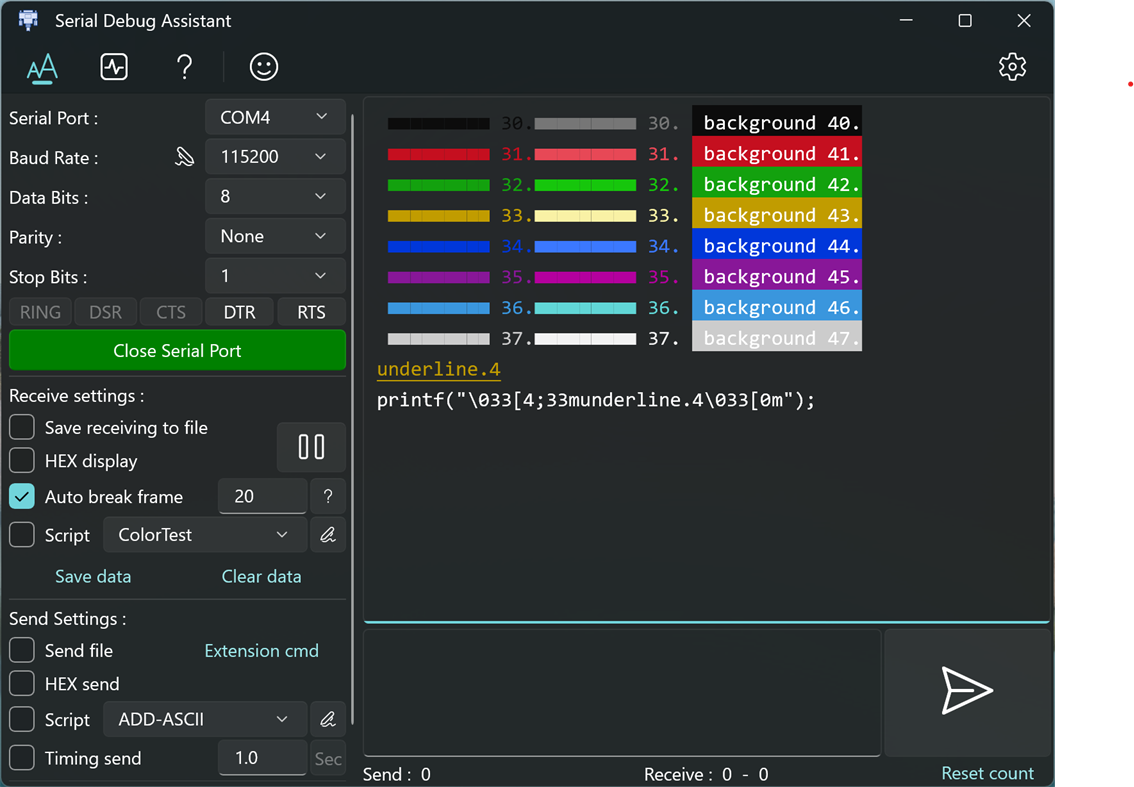Expand the Serial Port COM4 dropdown
The image size is (1134, 787).
click(x=274, y=118)
